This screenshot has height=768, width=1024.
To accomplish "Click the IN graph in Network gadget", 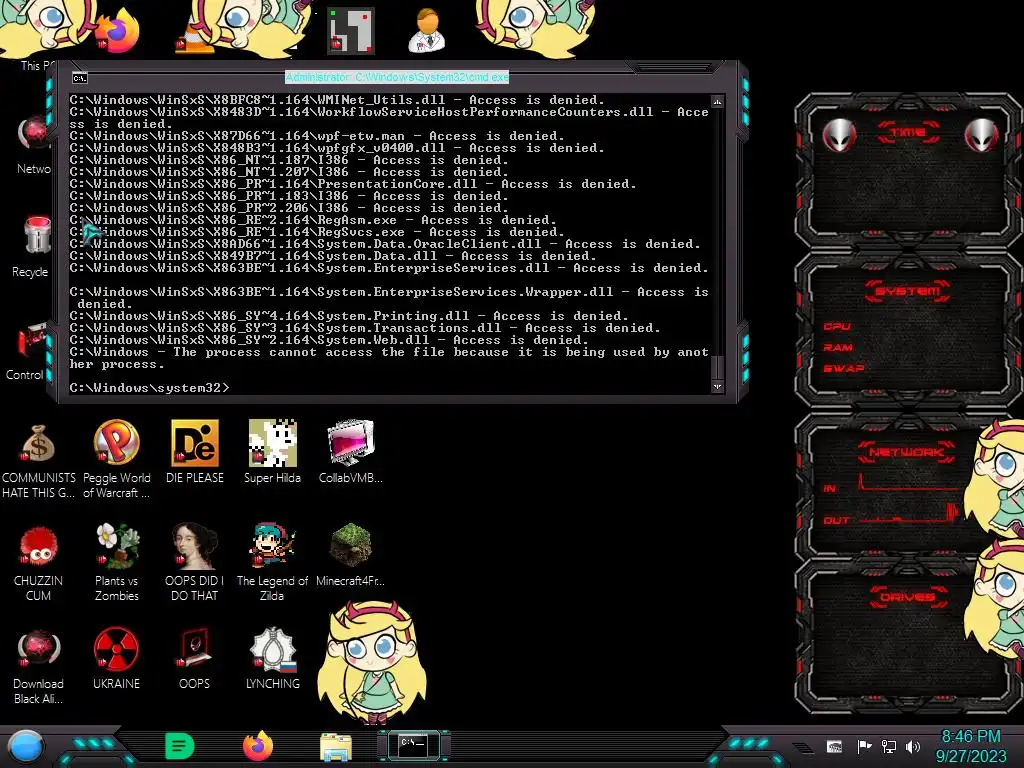I will tap(909, 483).
